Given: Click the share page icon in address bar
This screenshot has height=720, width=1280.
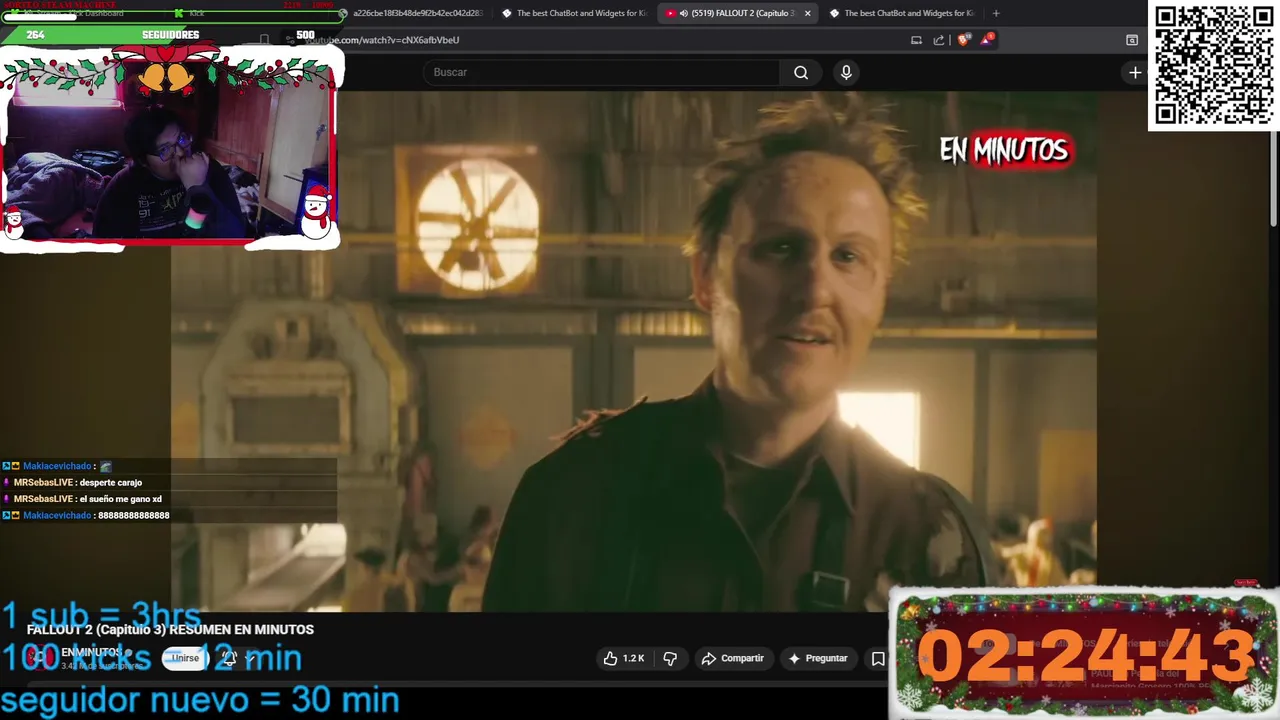Looking at the screenshot, I should [939, 40].
